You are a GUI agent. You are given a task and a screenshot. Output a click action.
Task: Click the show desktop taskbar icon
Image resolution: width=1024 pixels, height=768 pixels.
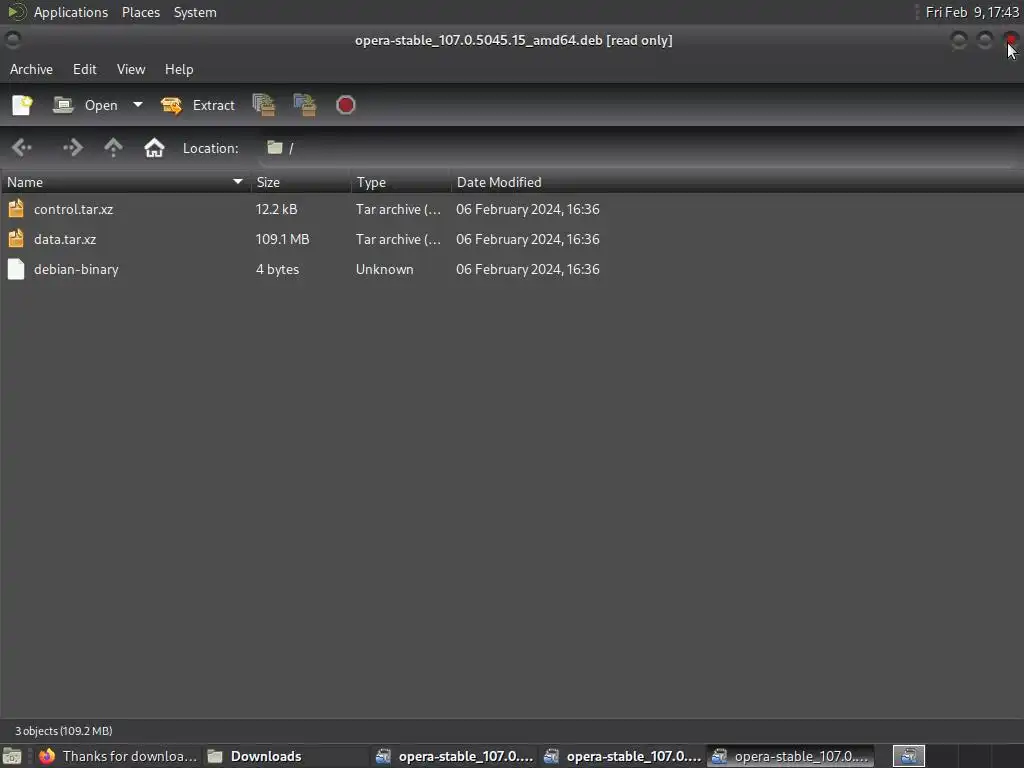12,756
